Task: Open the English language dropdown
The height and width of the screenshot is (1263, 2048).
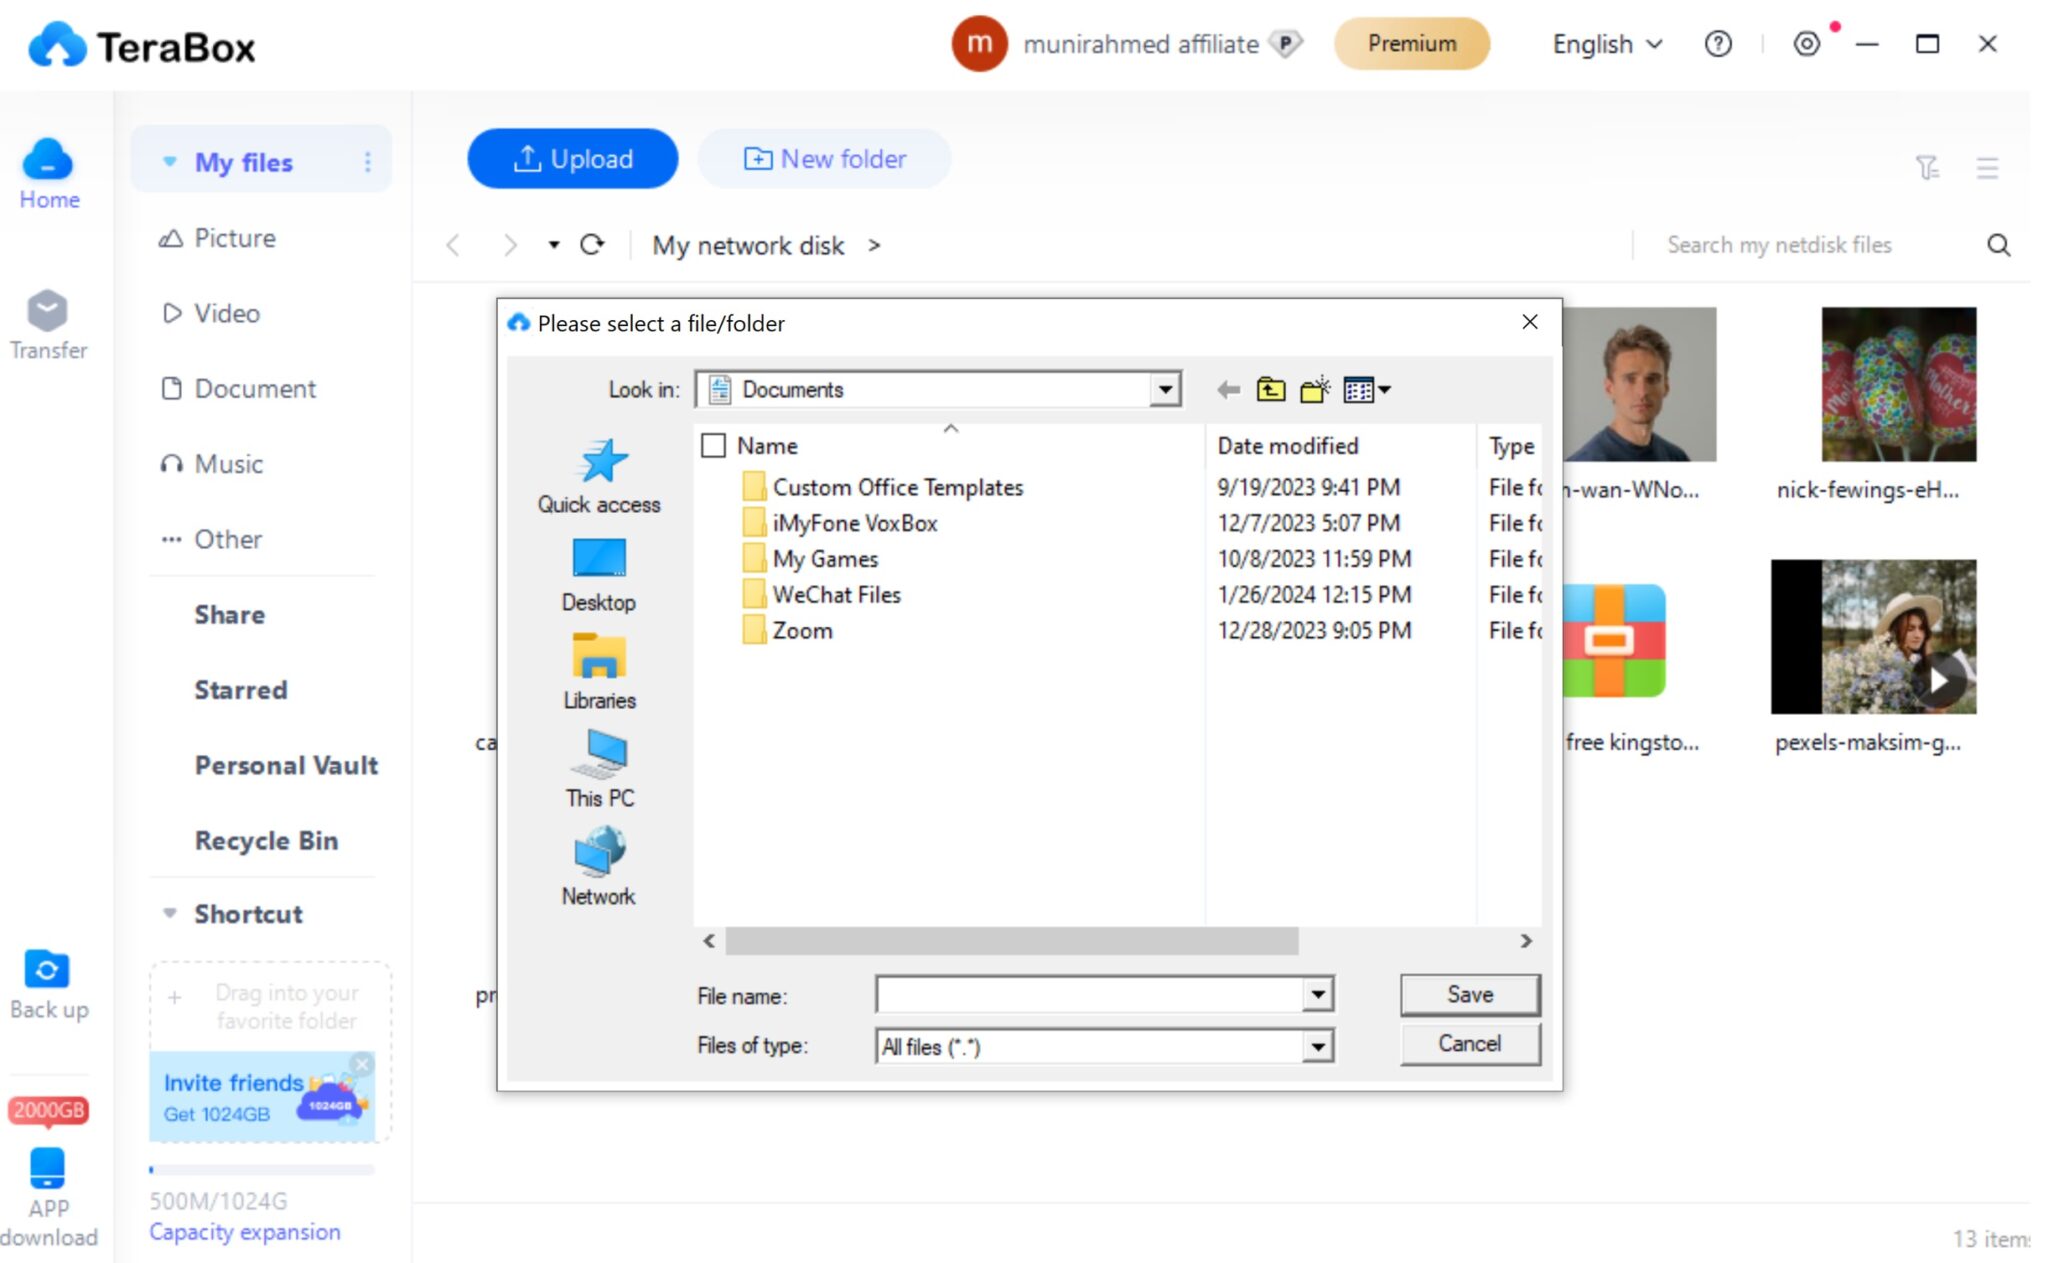Action: click(1607, 44)
